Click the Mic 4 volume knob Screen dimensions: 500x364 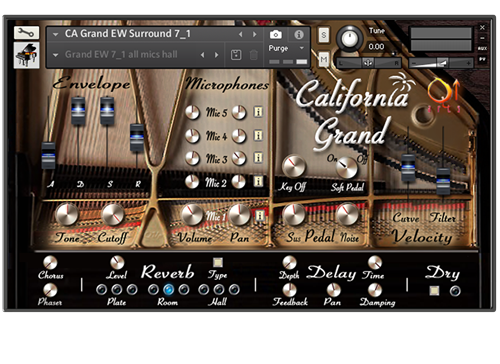pos(192,136)
